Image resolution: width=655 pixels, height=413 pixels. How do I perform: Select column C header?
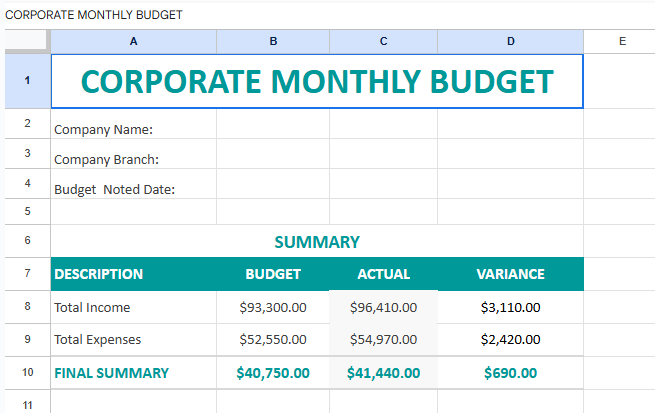(383, 41)
